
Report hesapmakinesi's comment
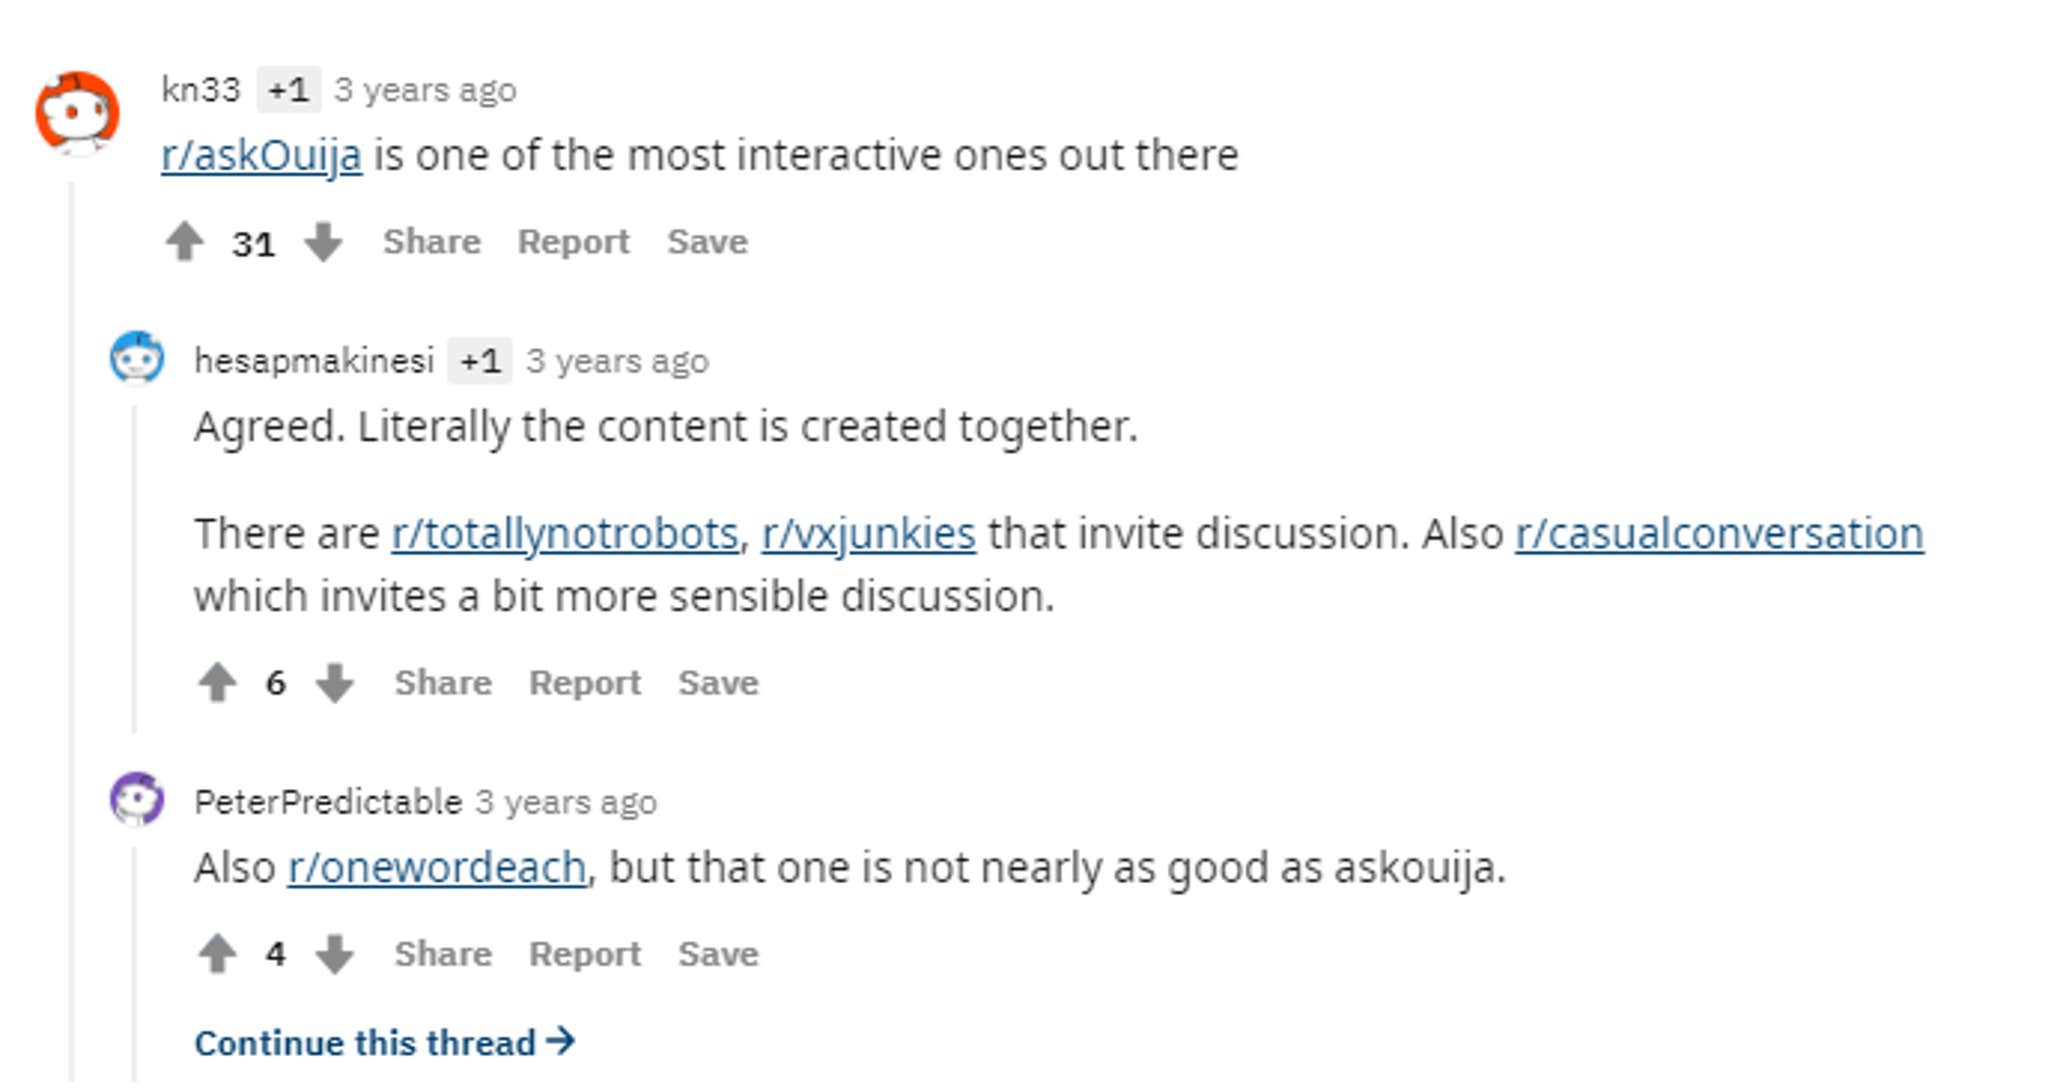[584, 683]
